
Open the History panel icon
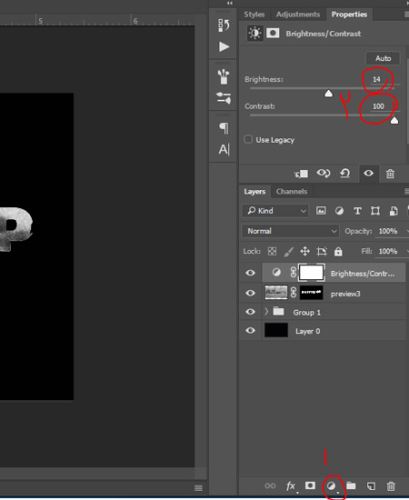pos(224,25)
